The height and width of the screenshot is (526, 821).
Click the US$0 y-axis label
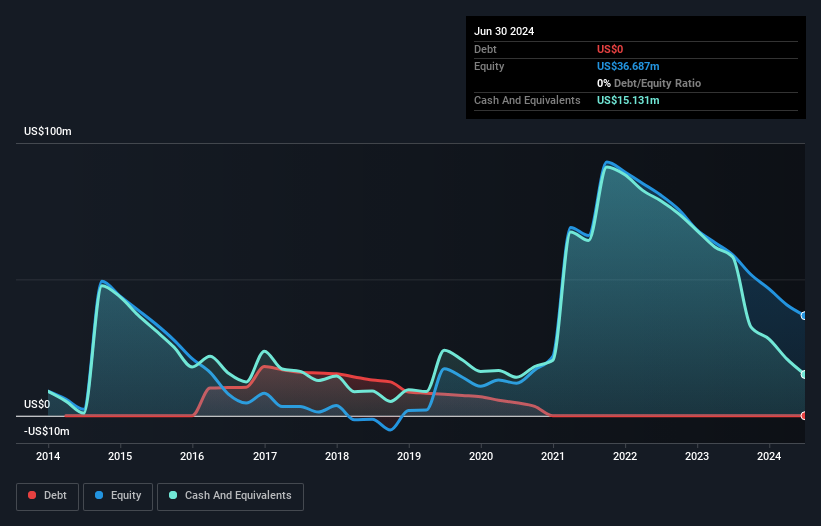click(37, 404)
